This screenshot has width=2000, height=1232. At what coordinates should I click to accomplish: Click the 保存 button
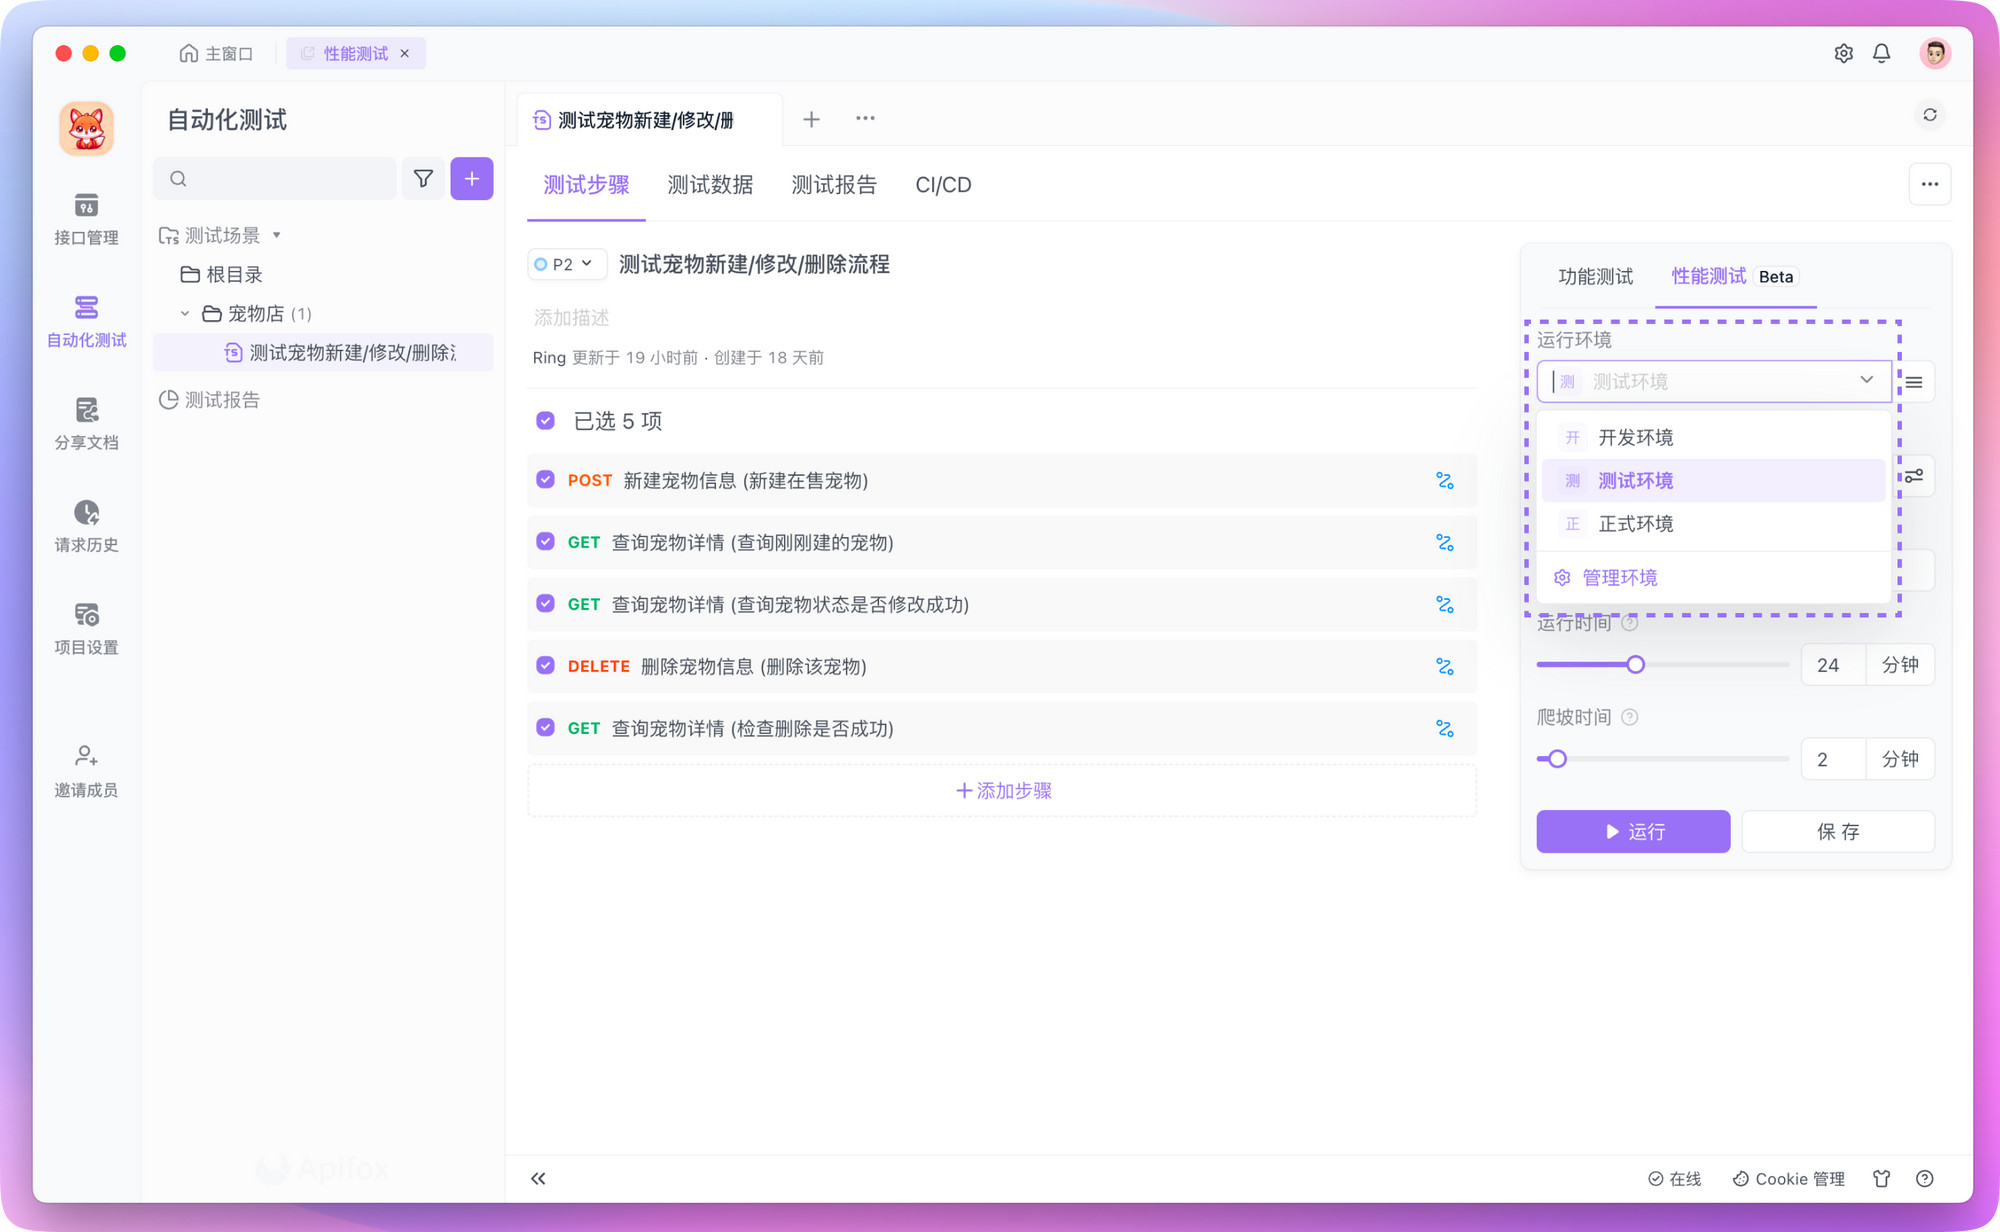(1838, 832)
